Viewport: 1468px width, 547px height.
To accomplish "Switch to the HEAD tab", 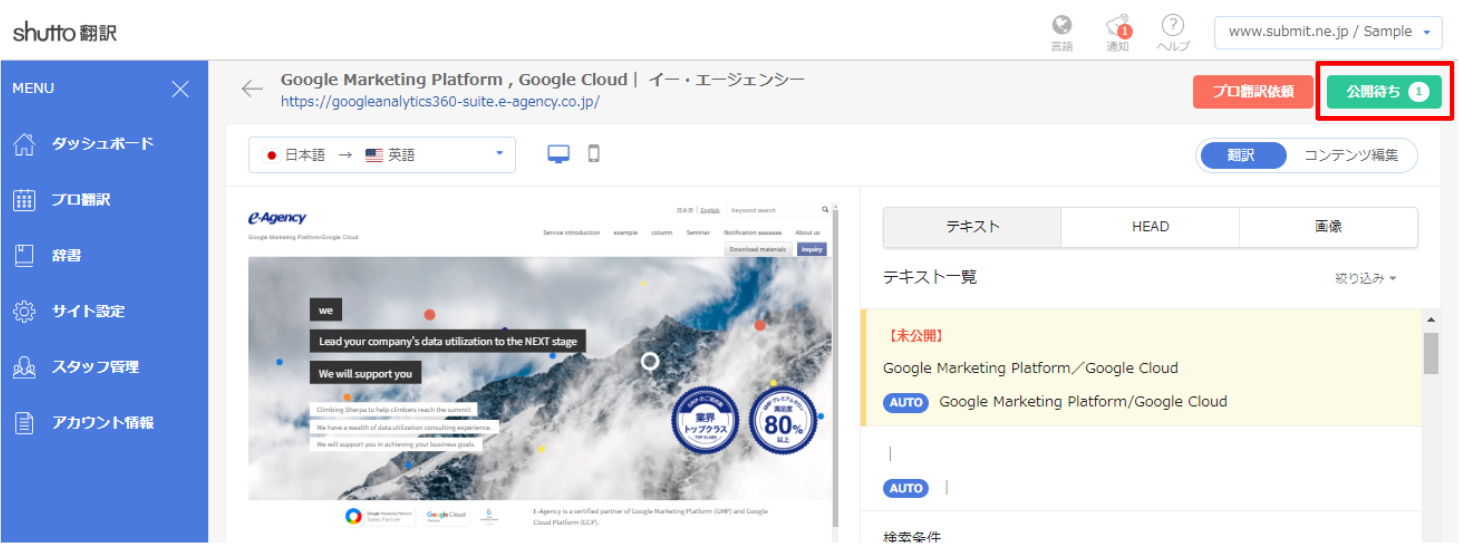I will (1150, 227).
